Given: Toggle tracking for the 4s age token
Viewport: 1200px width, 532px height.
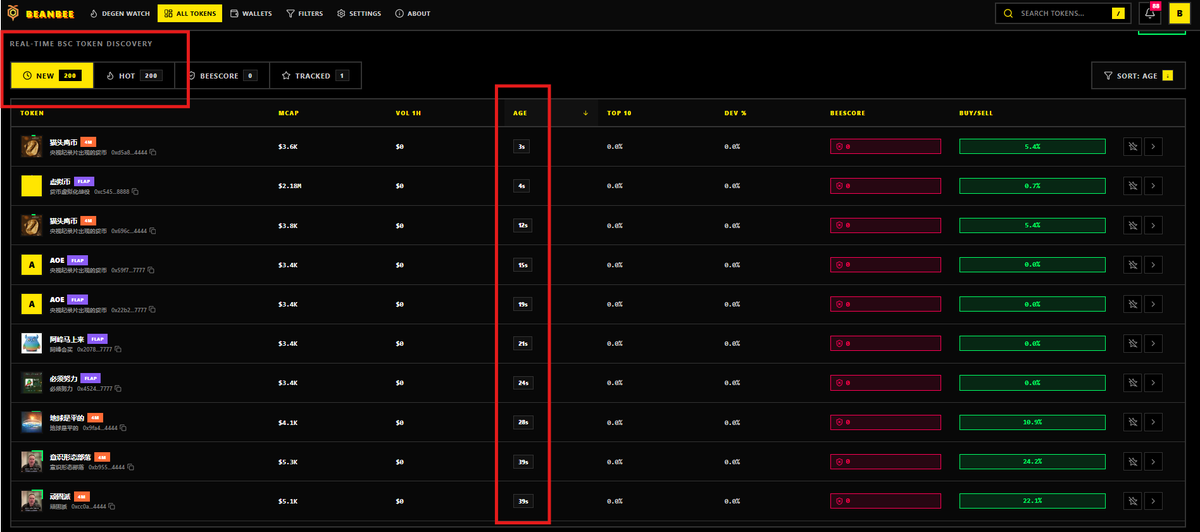Looking at the screenshot, I should click(x=1132, y=185).
